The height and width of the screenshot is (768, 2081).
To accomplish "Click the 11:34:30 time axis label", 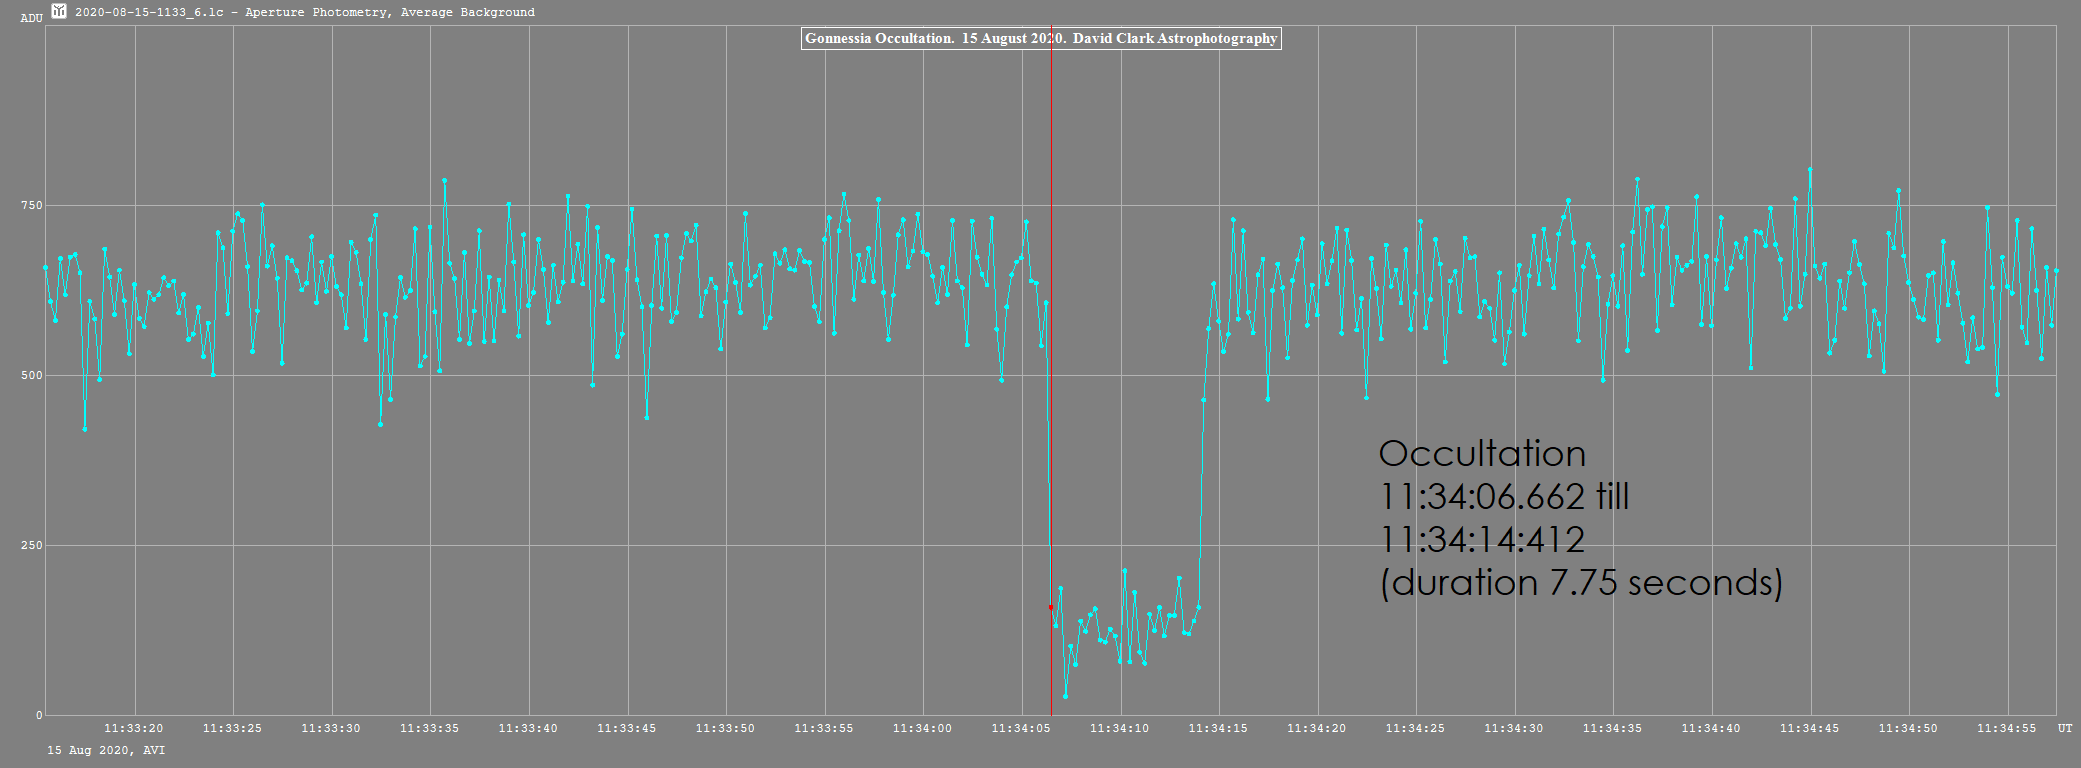I will coord(1514,728).
